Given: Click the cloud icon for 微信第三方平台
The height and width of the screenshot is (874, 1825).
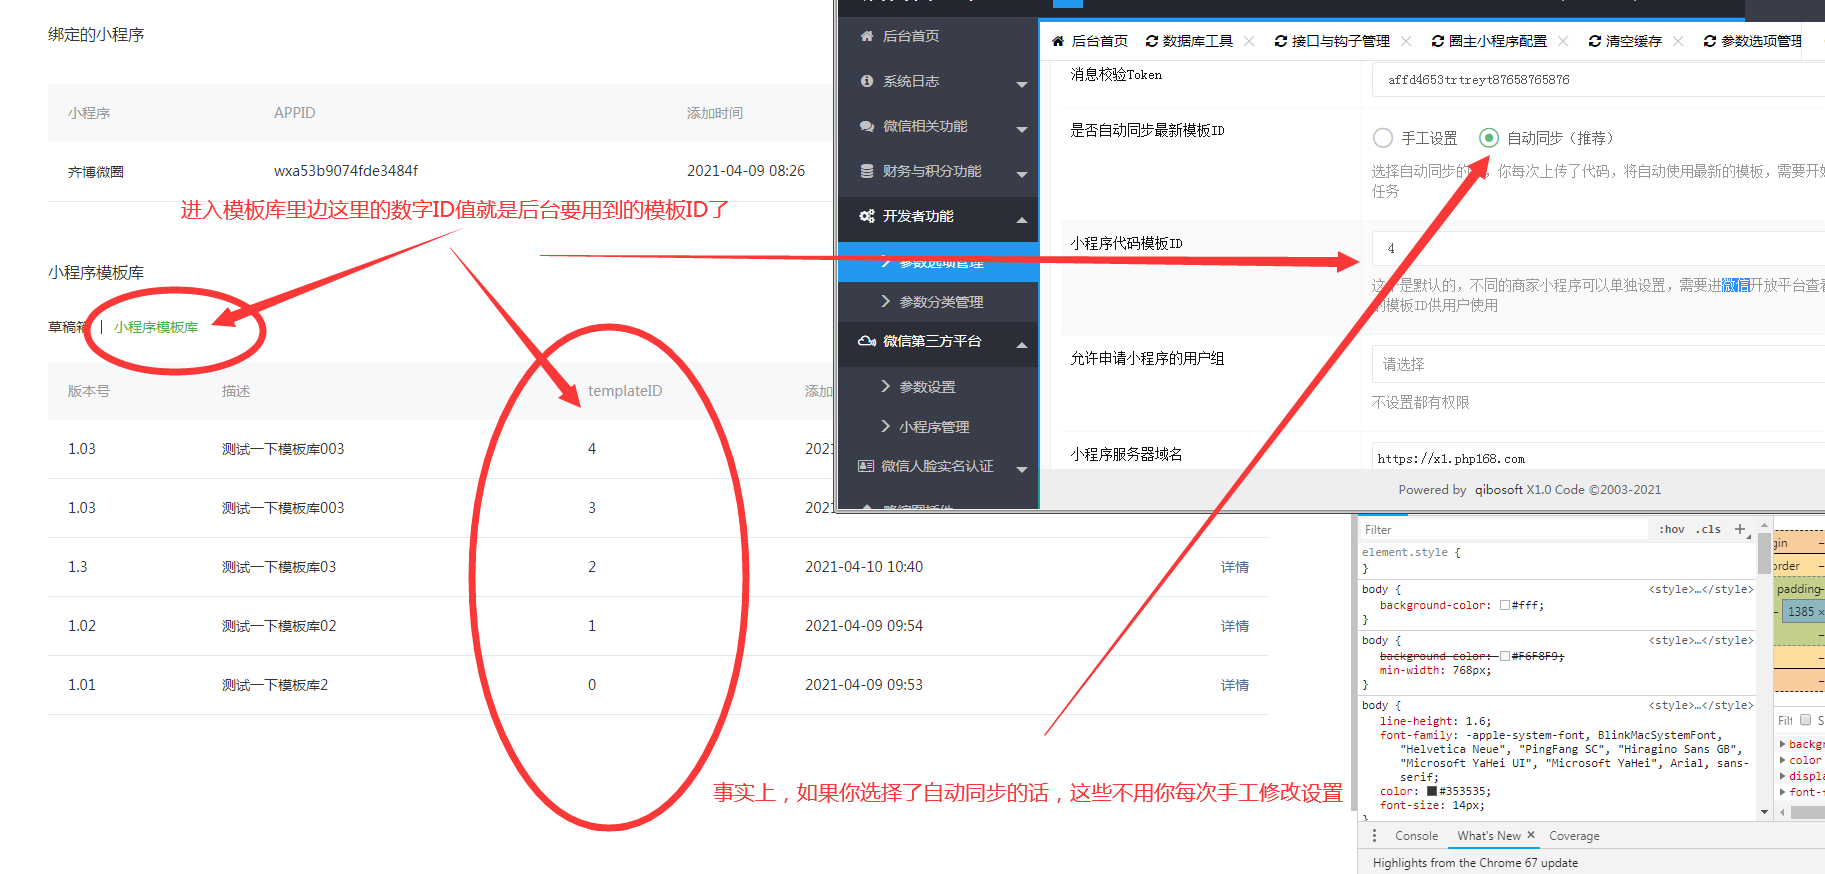Looking at the screenshot, I should click(x=867, y=341).
